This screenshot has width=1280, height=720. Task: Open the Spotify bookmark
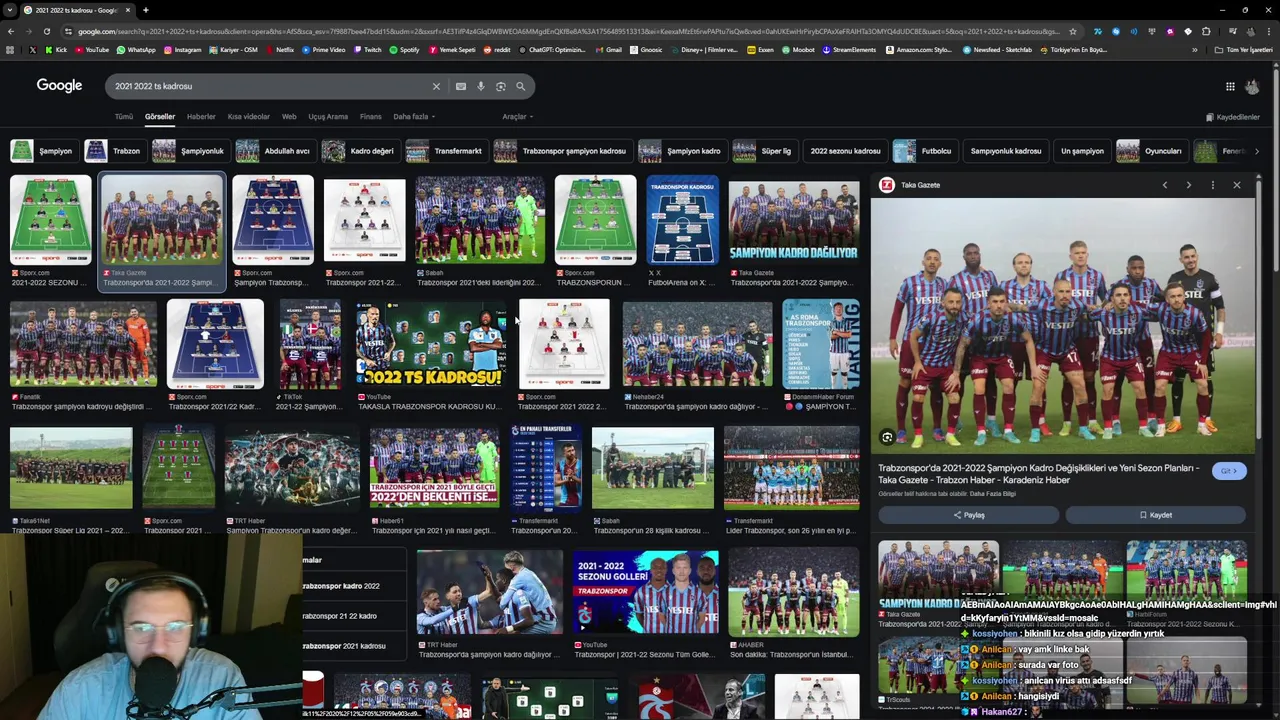[x=404, y=49]
